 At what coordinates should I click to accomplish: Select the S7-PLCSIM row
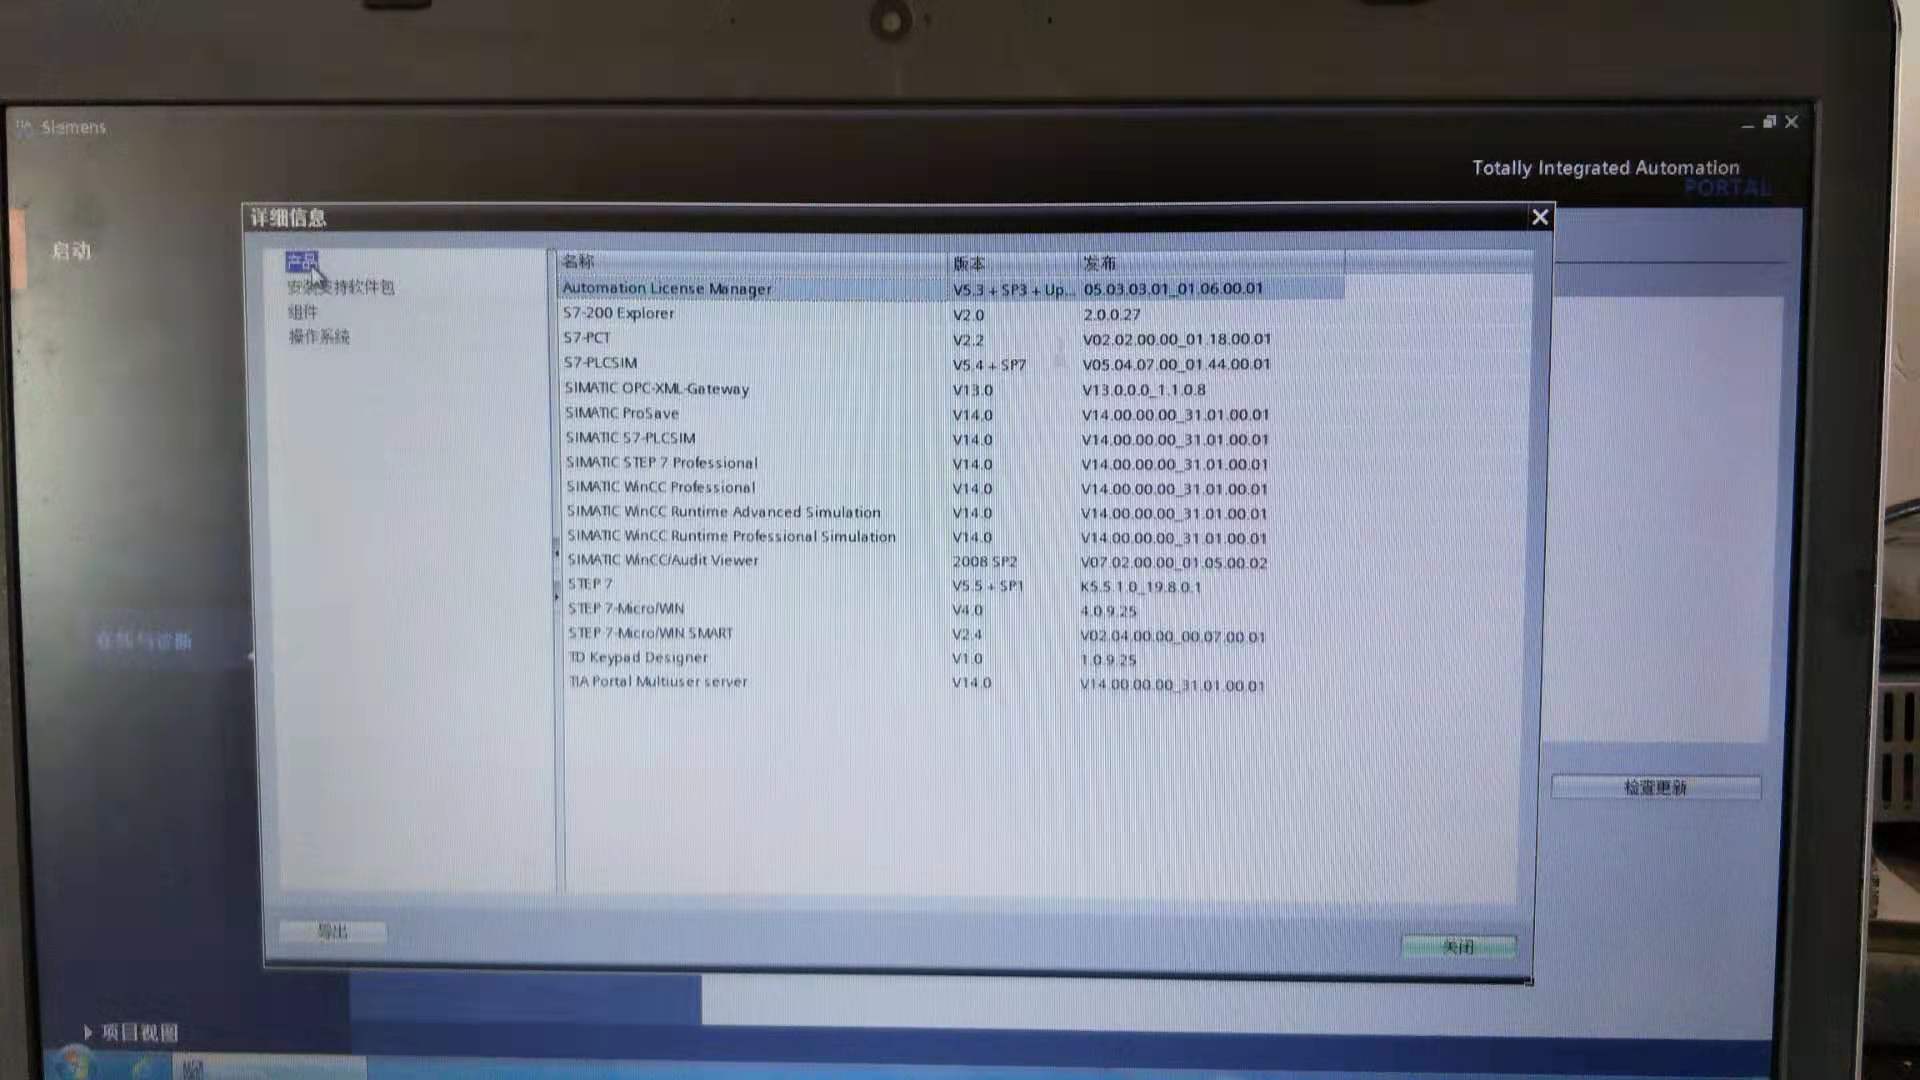(x=600, y=363)
